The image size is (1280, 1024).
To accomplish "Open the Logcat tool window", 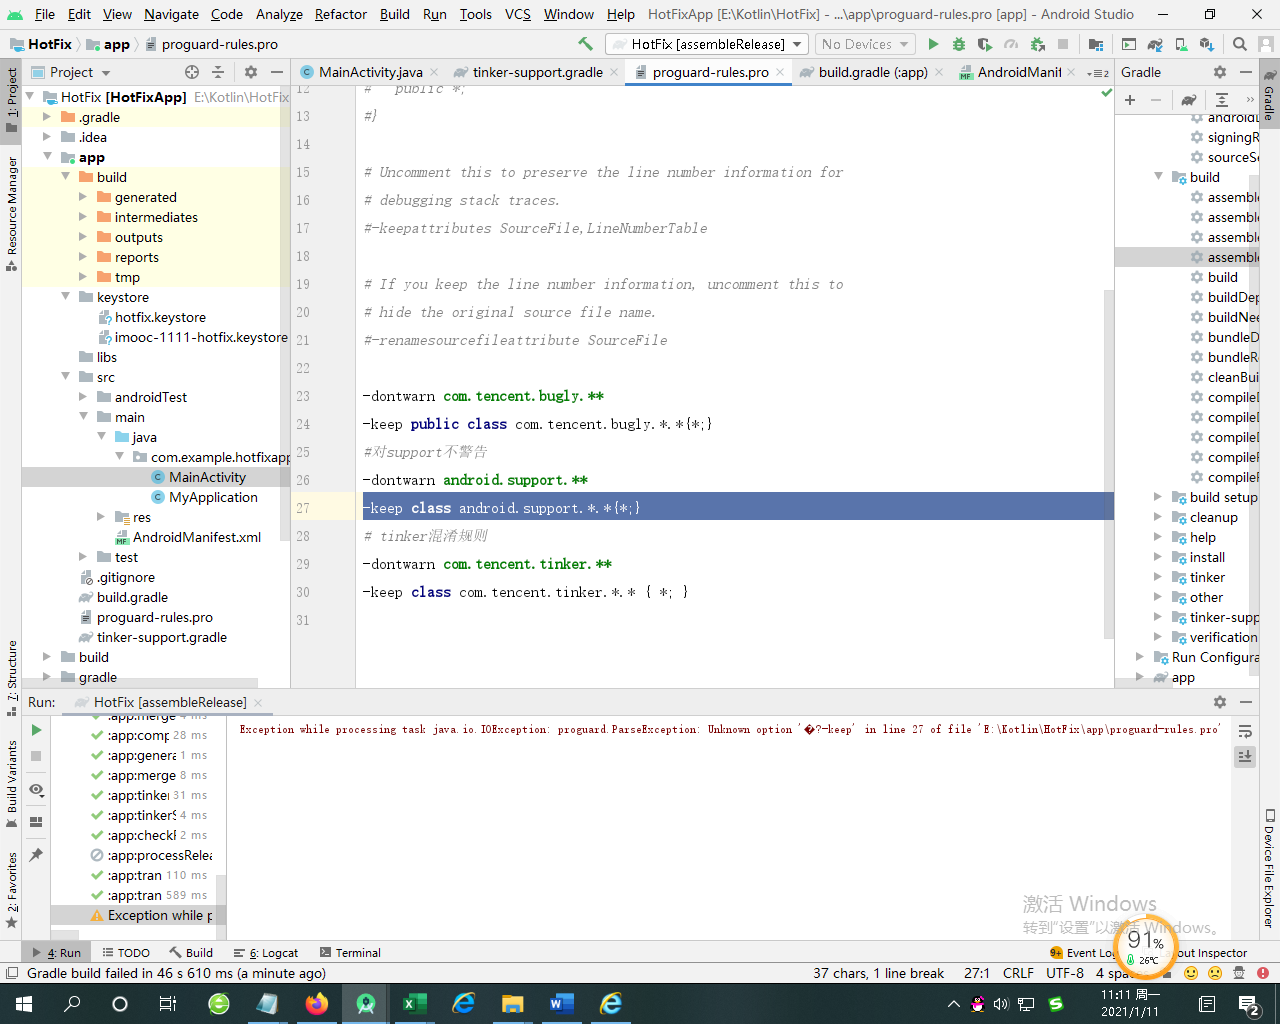I will click(266, 953).
